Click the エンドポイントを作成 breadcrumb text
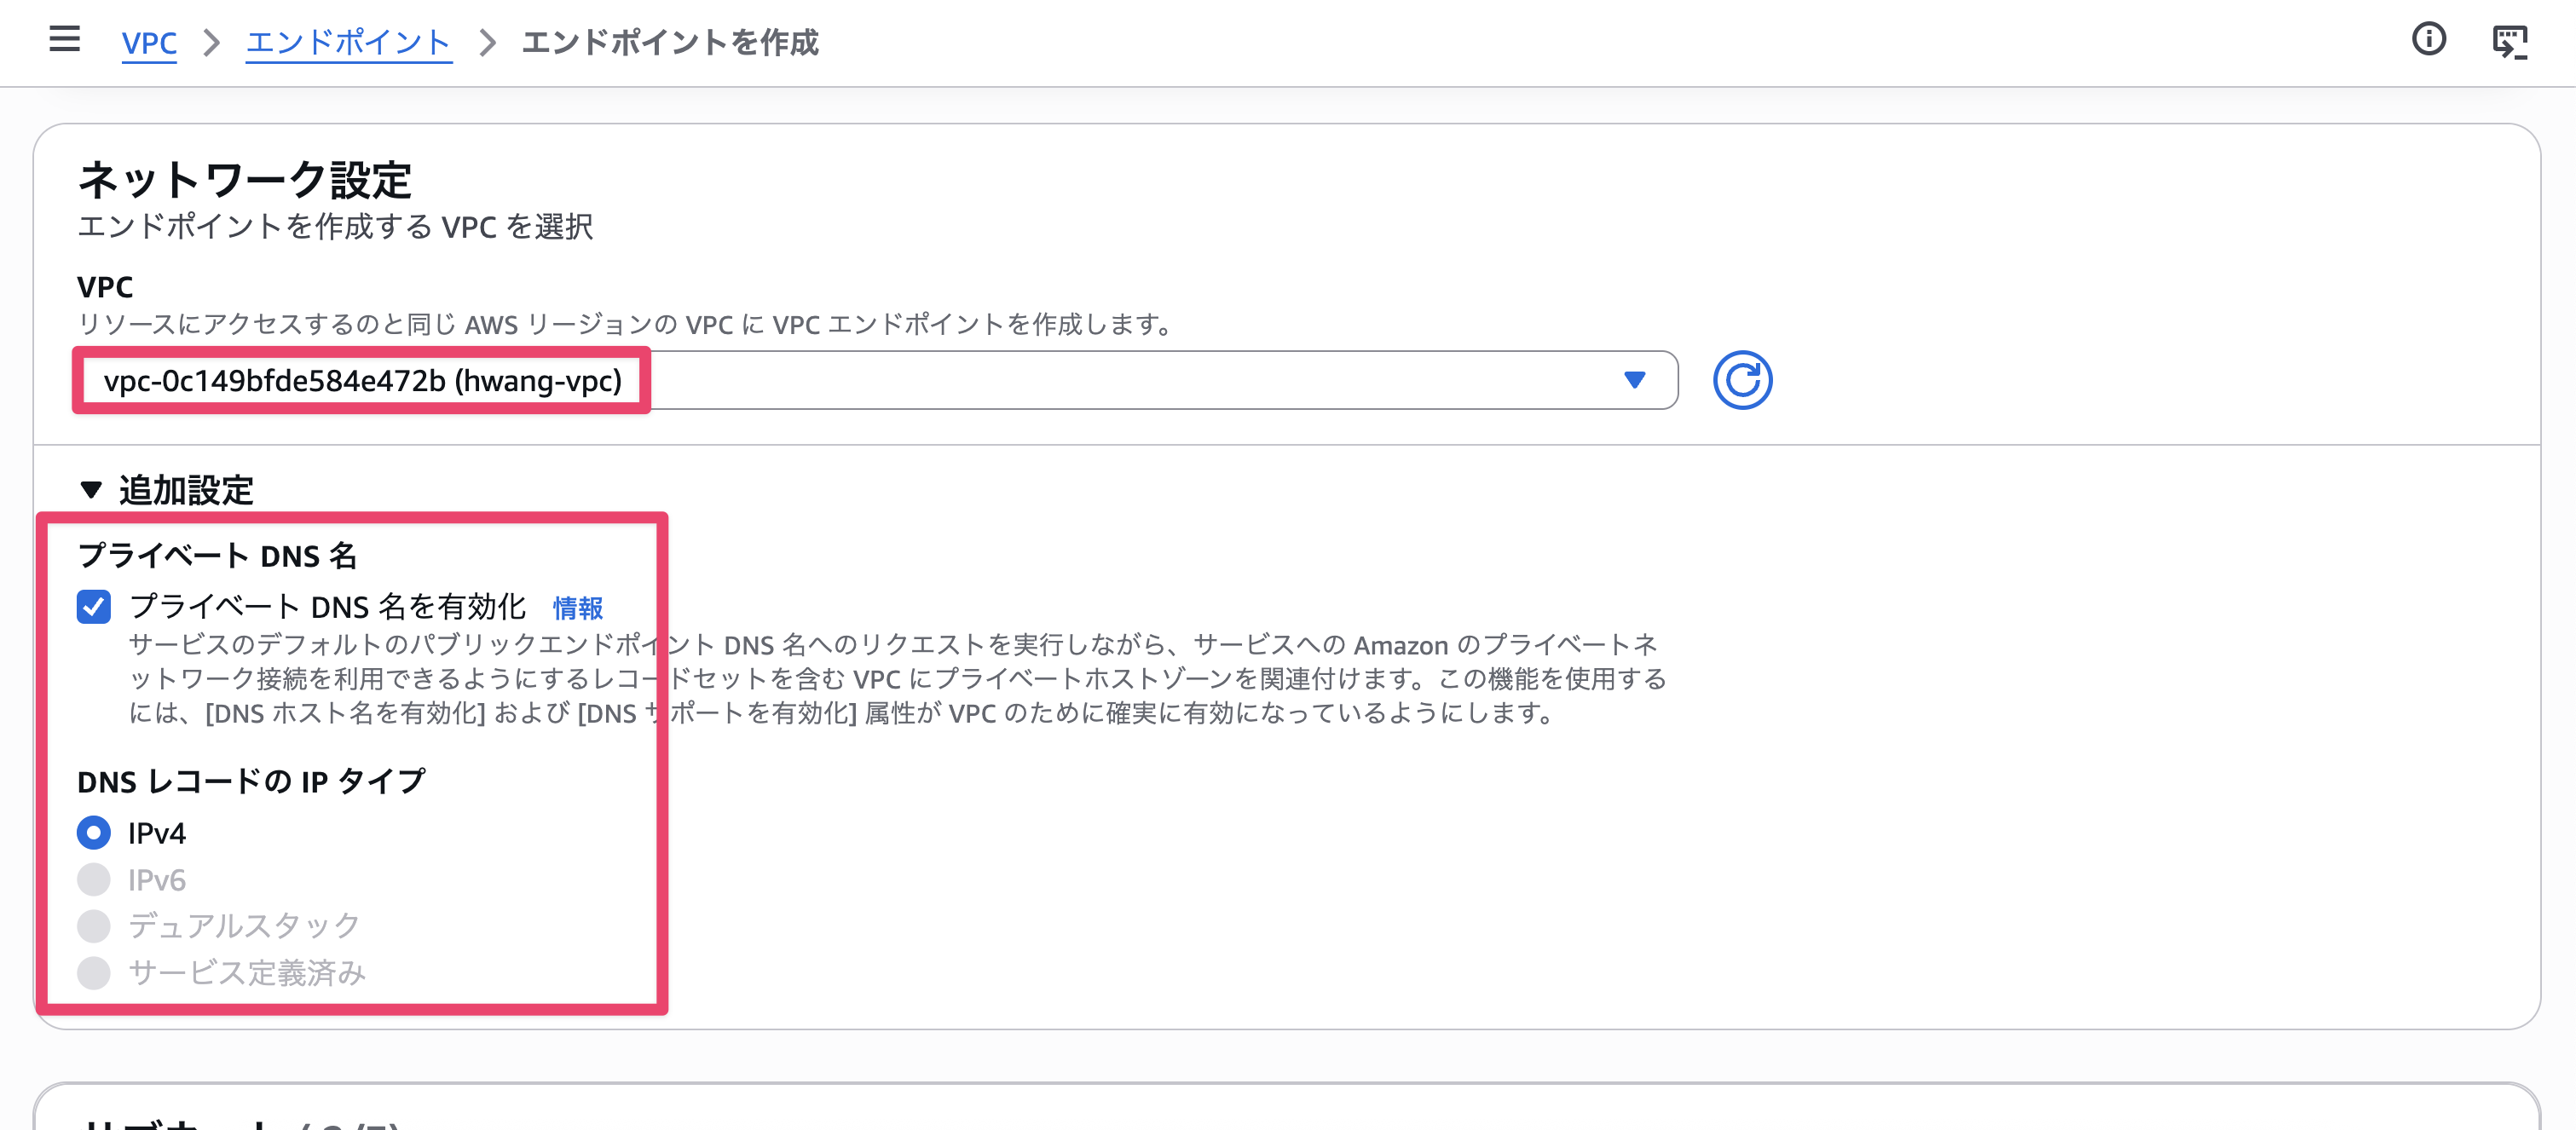 (x=670, y=43)
